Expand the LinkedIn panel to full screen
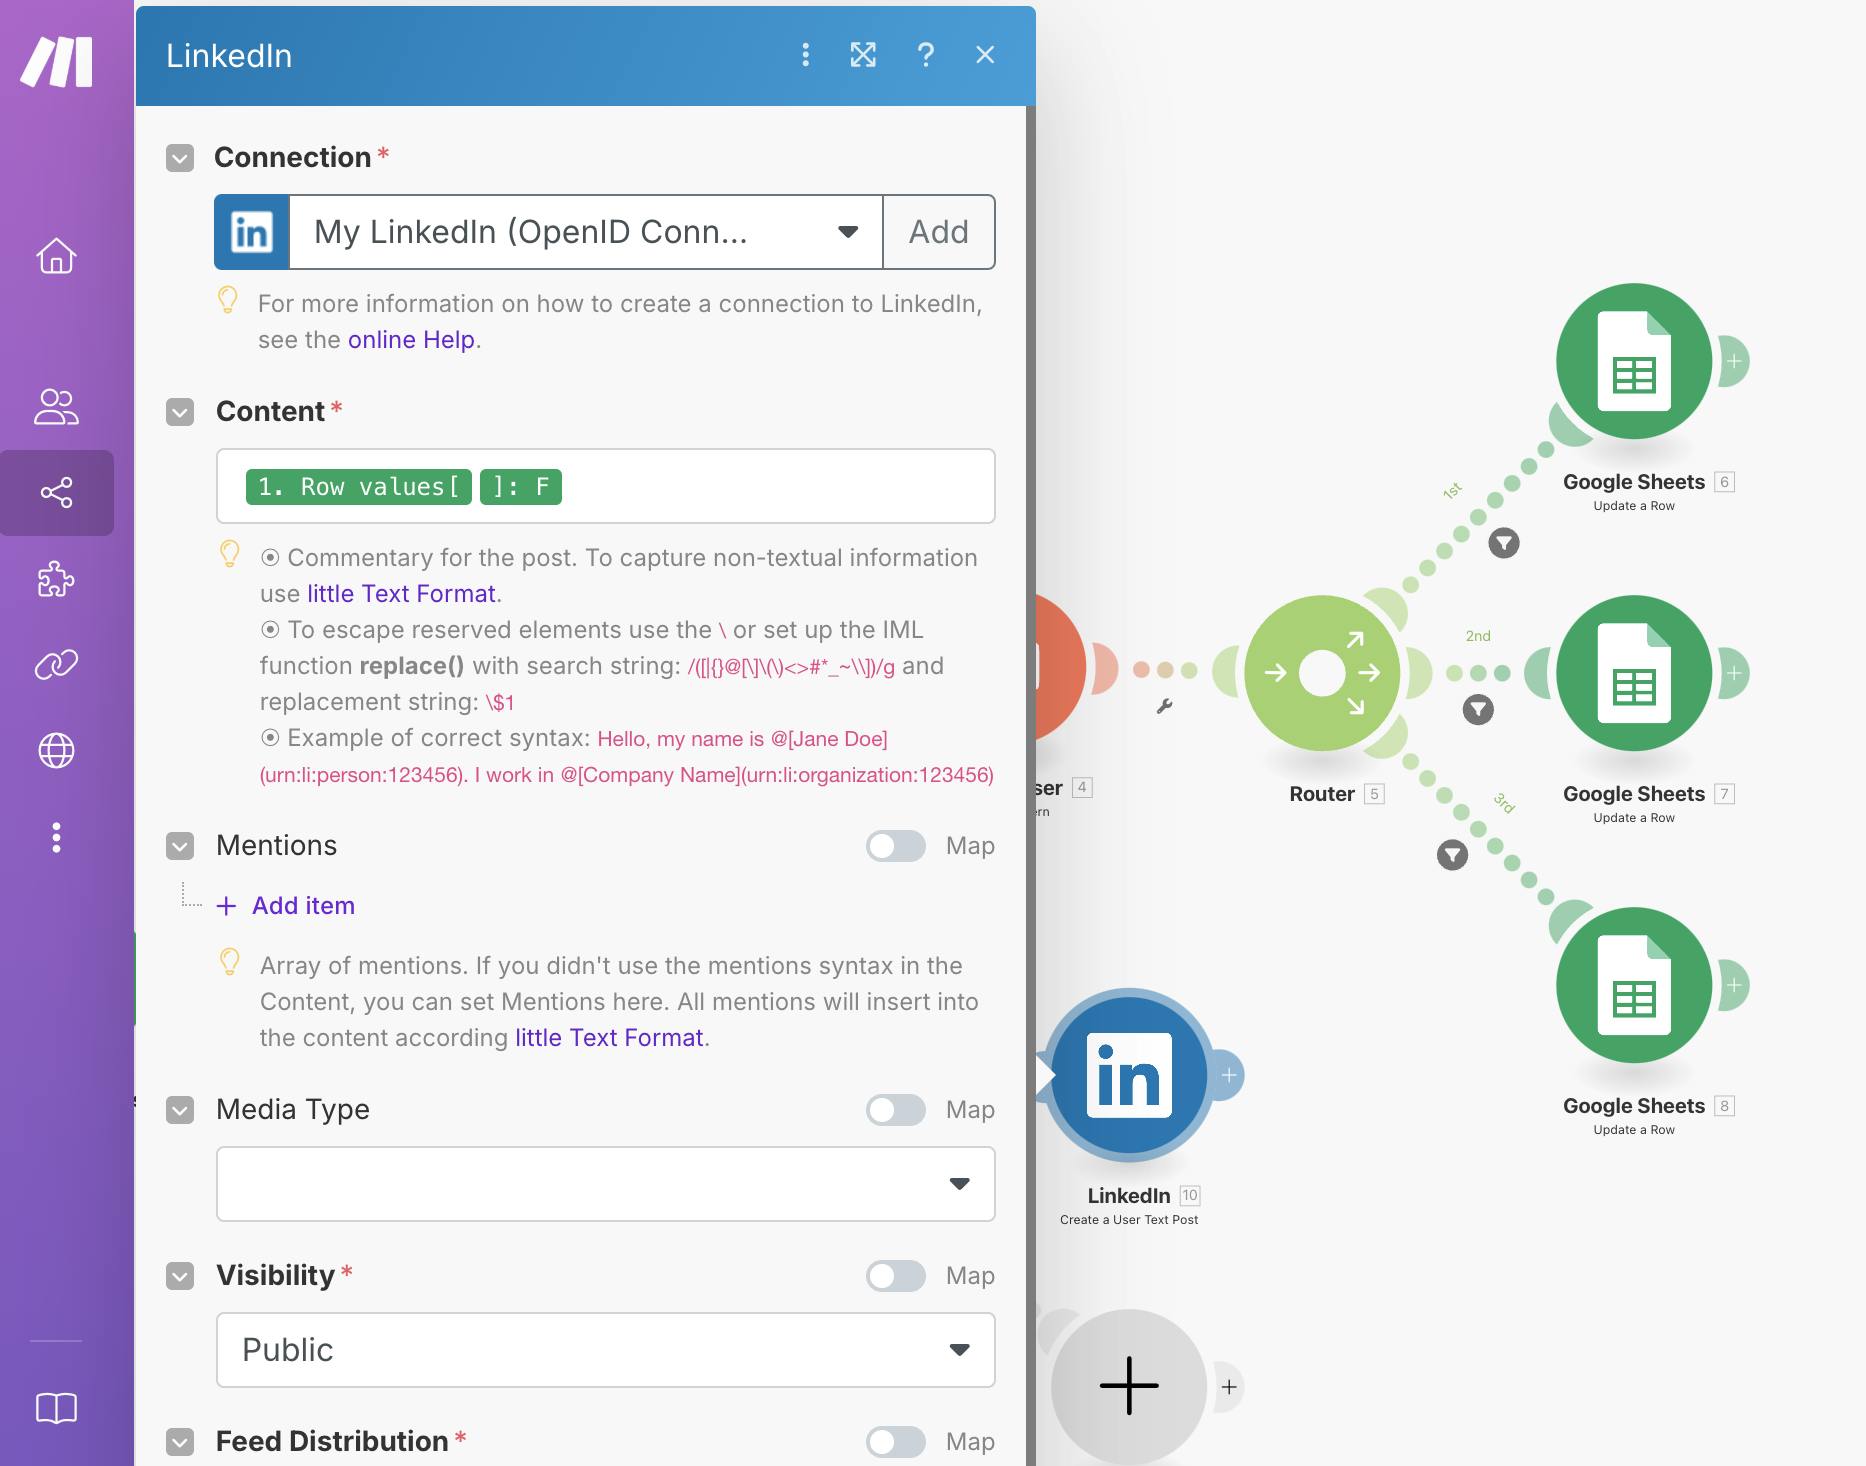1866x1466 pixels. click(x=863, y=55)
